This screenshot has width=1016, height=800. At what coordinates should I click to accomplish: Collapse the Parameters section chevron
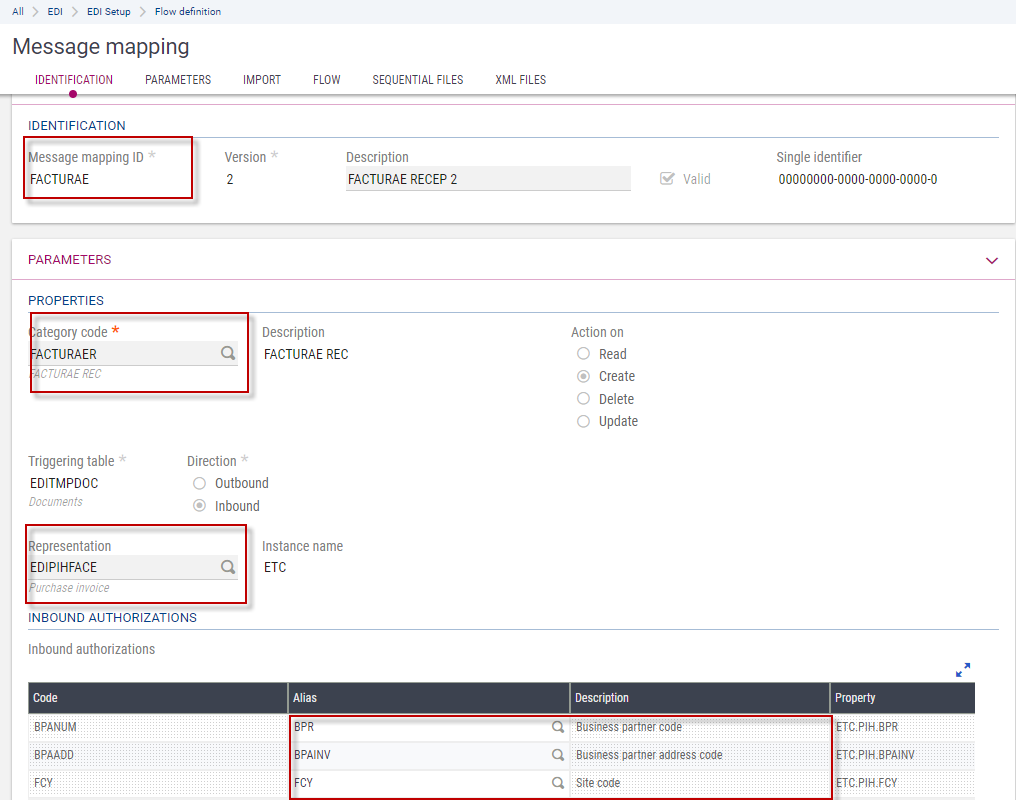tap(992, 260)
